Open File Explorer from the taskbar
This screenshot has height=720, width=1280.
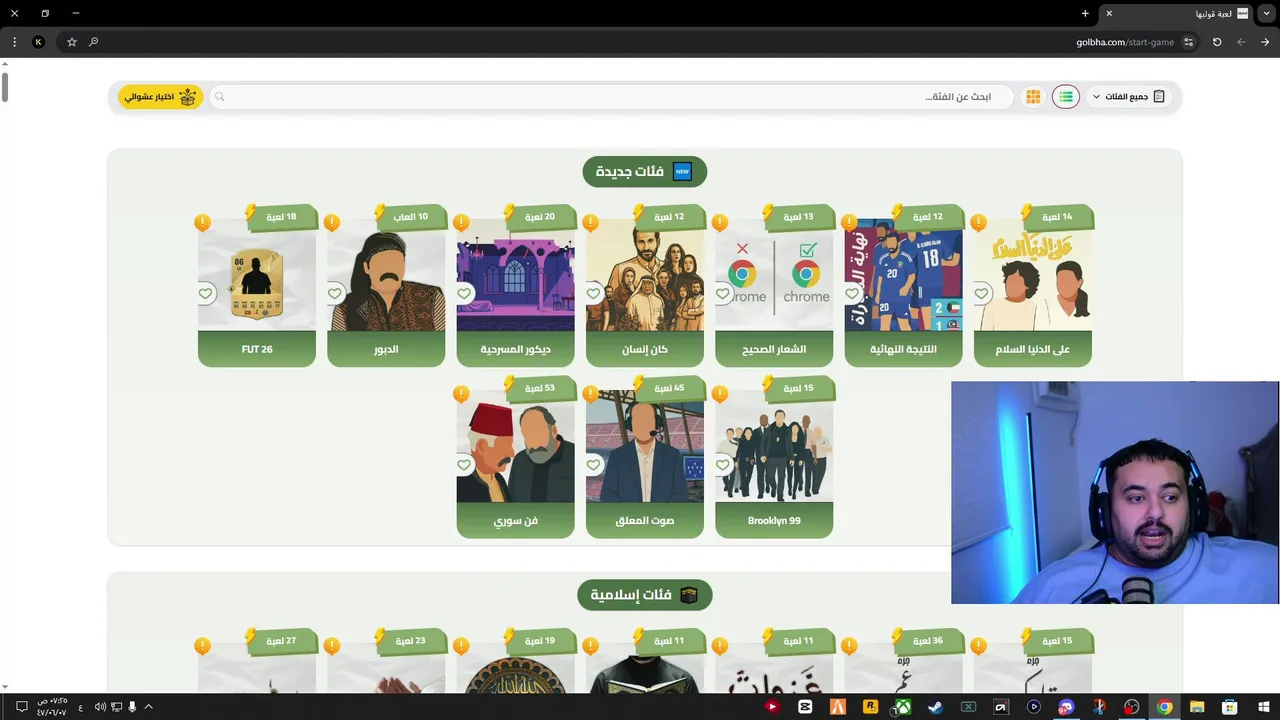coord(1197,707)
